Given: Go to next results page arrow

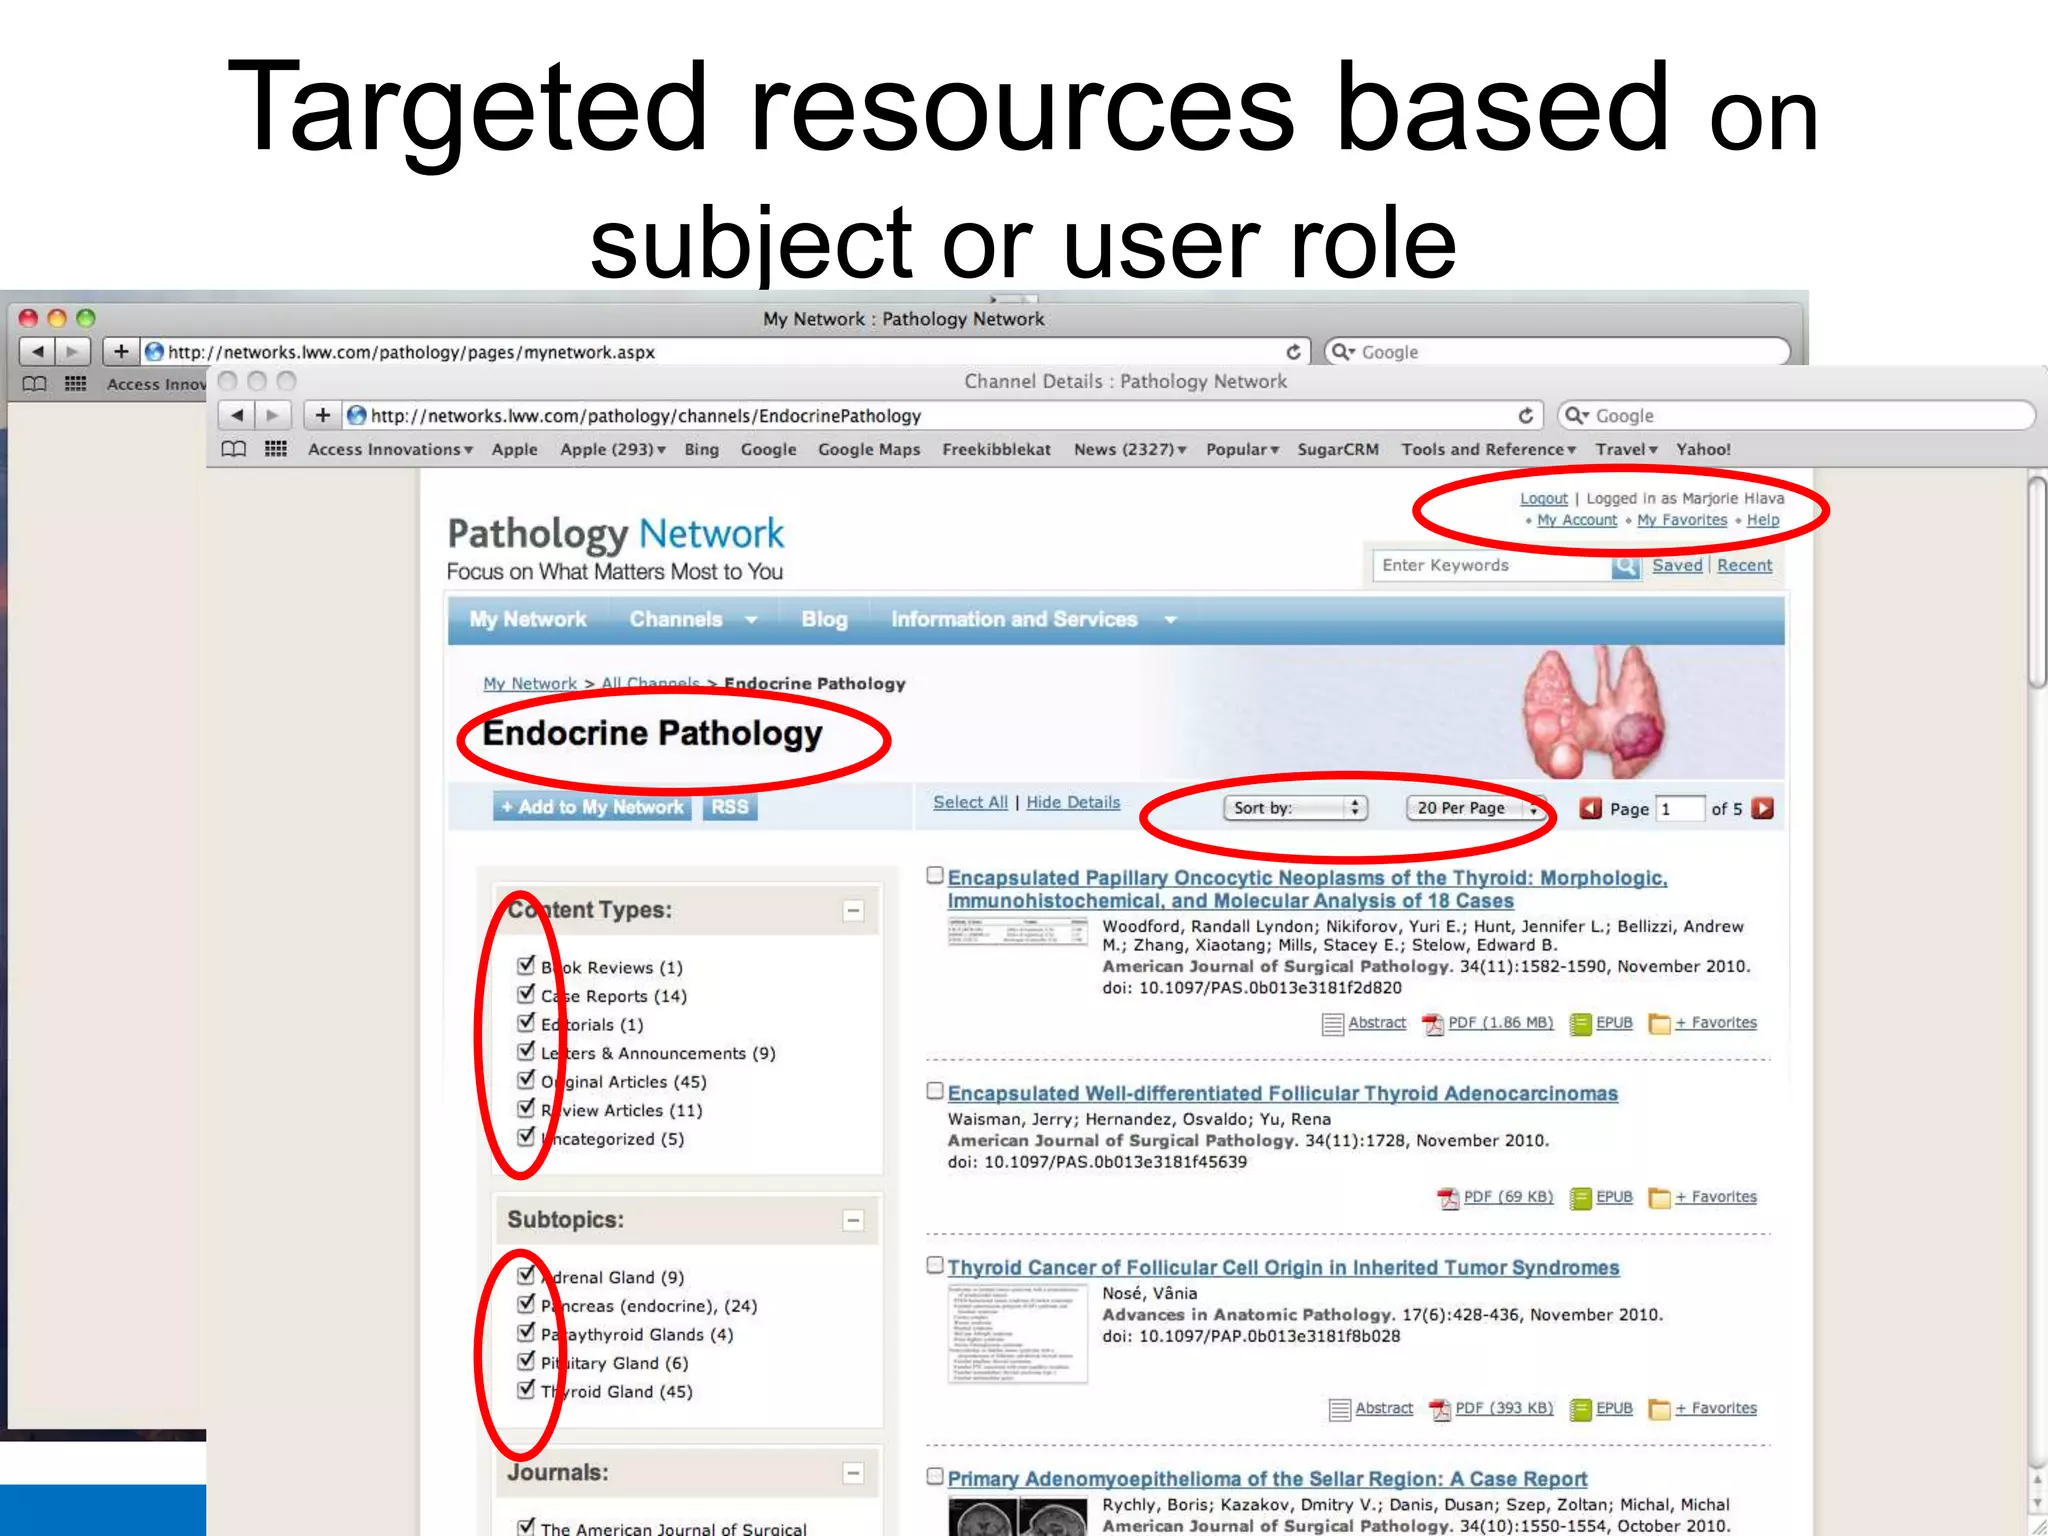Looking at the screenshot, I should point(1763,808).
